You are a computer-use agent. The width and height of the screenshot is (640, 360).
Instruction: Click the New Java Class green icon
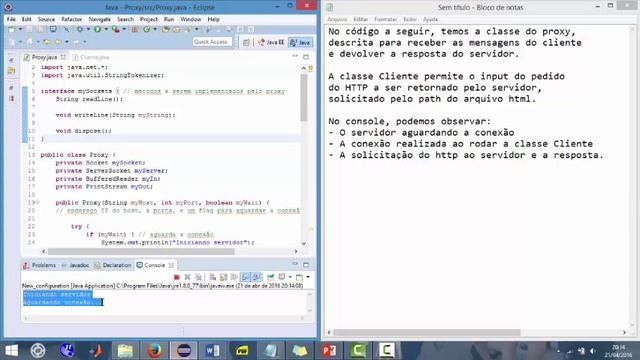pyautogui.click(x=147, y=29)
